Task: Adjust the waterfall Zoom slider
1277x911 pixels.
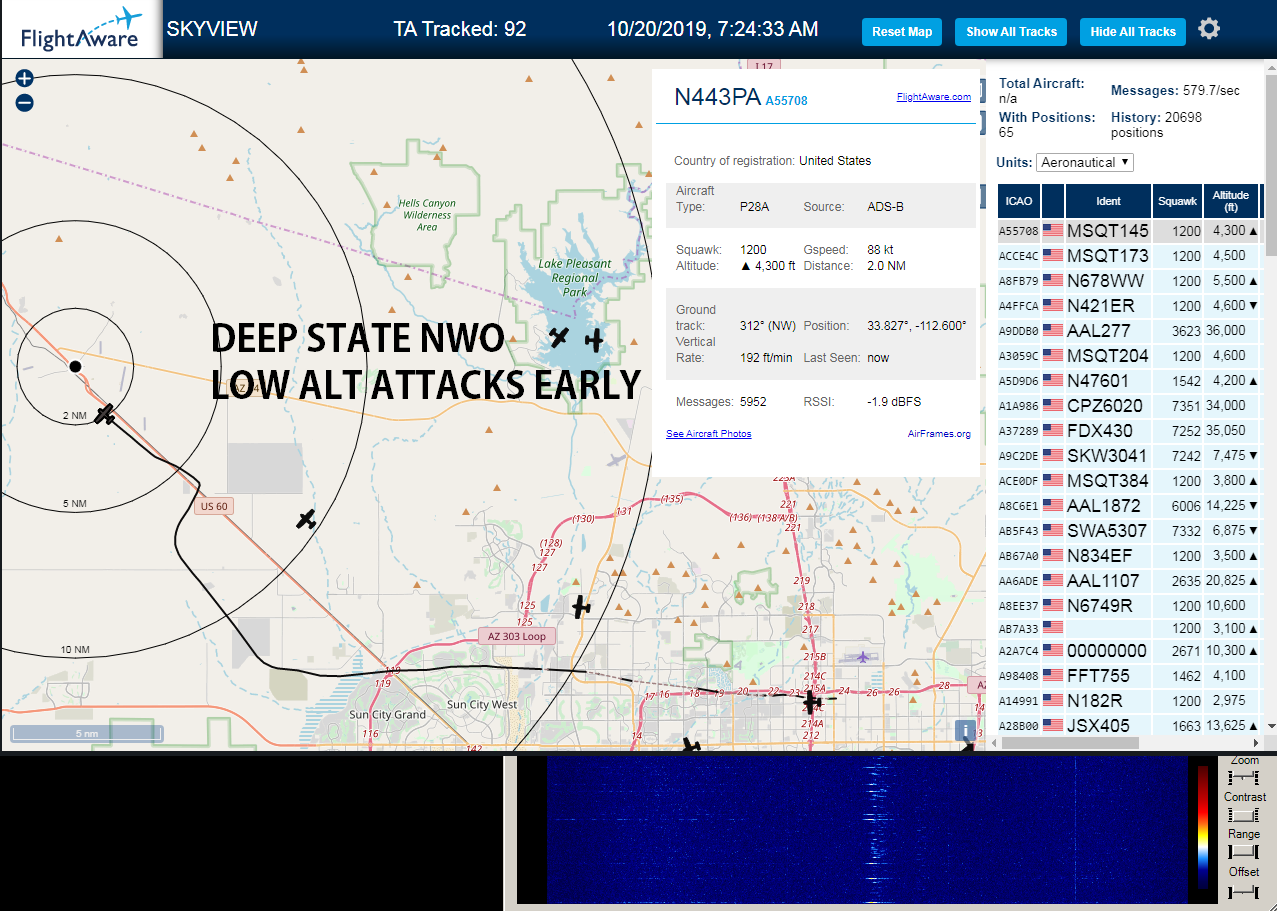Action: (x=1243, y=778)
